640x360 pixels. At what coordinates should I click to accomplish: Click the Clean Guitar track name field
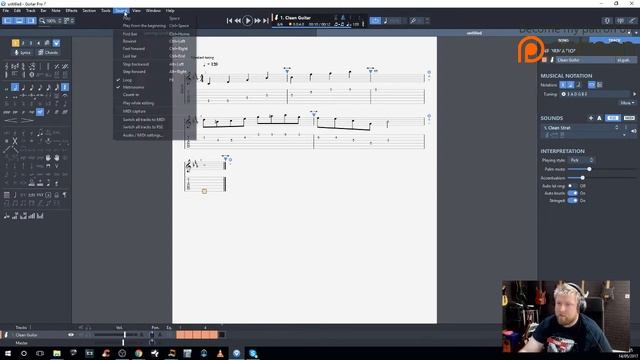click(x=585, y=60)
